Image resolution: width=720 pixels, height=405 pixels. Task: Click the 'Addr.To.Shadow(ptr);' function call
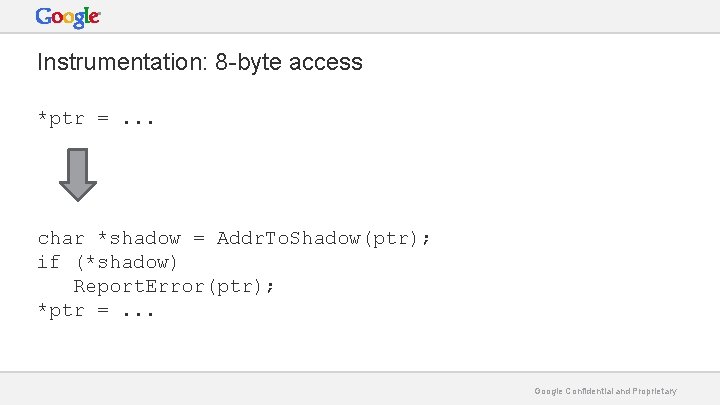tap(324, 238)
